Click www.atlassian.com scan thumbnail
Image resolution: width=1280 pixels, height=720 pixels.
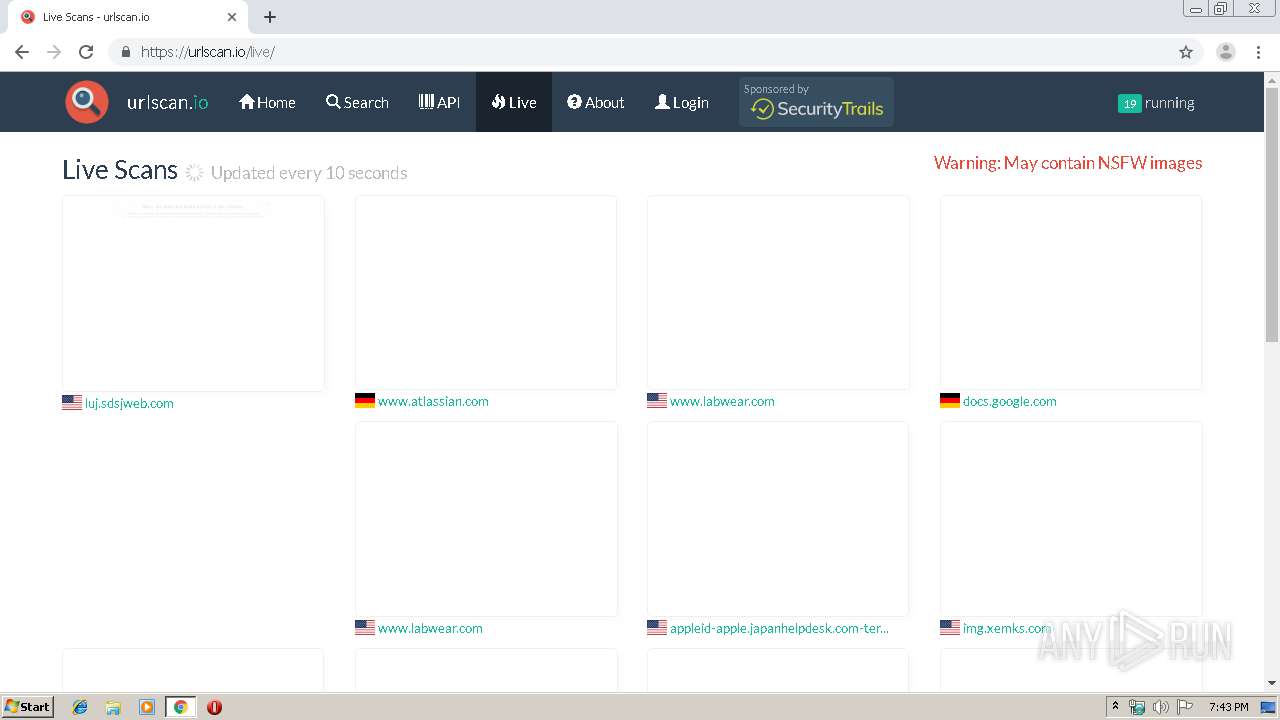pos(486,292)
